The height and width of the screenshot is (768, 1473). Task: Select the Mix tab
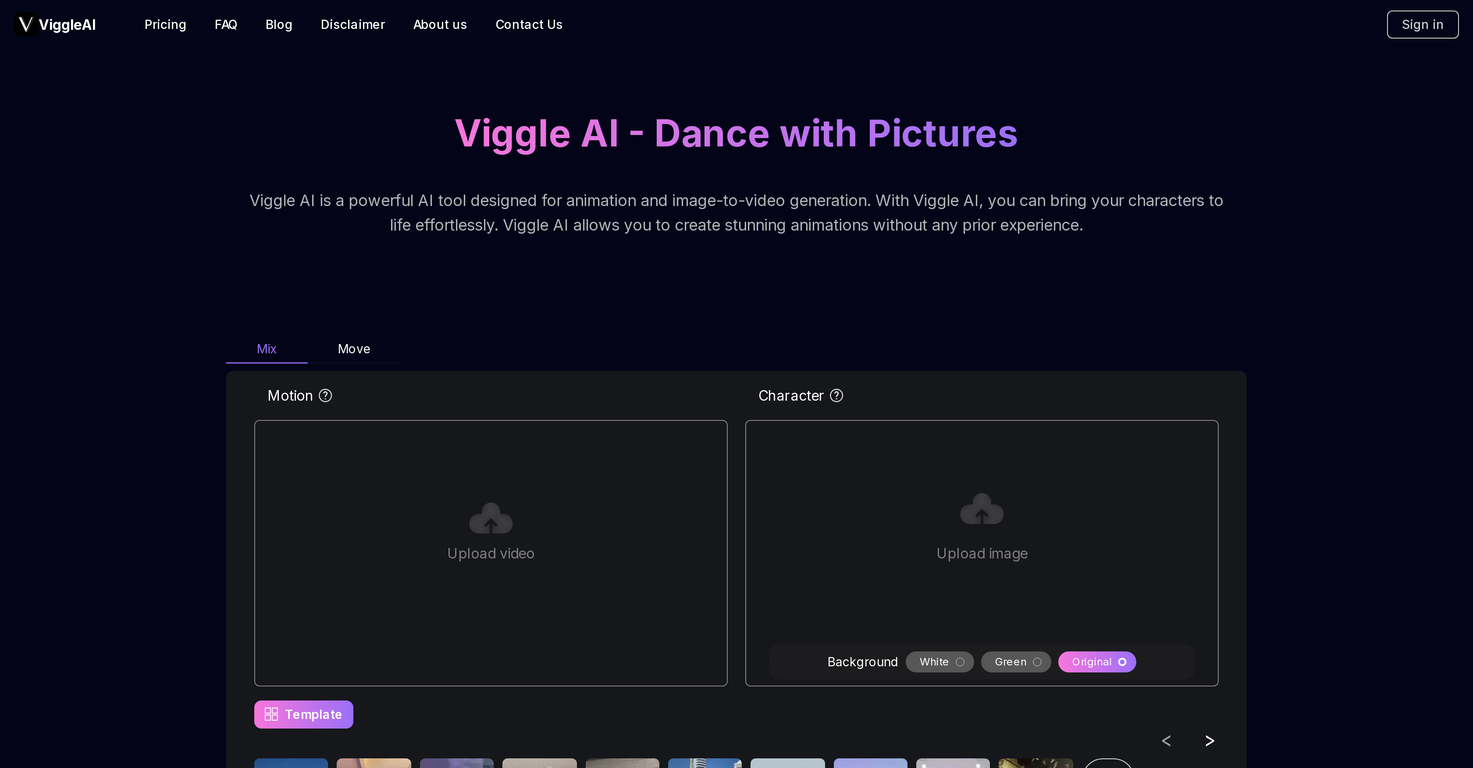coord(266,349)
